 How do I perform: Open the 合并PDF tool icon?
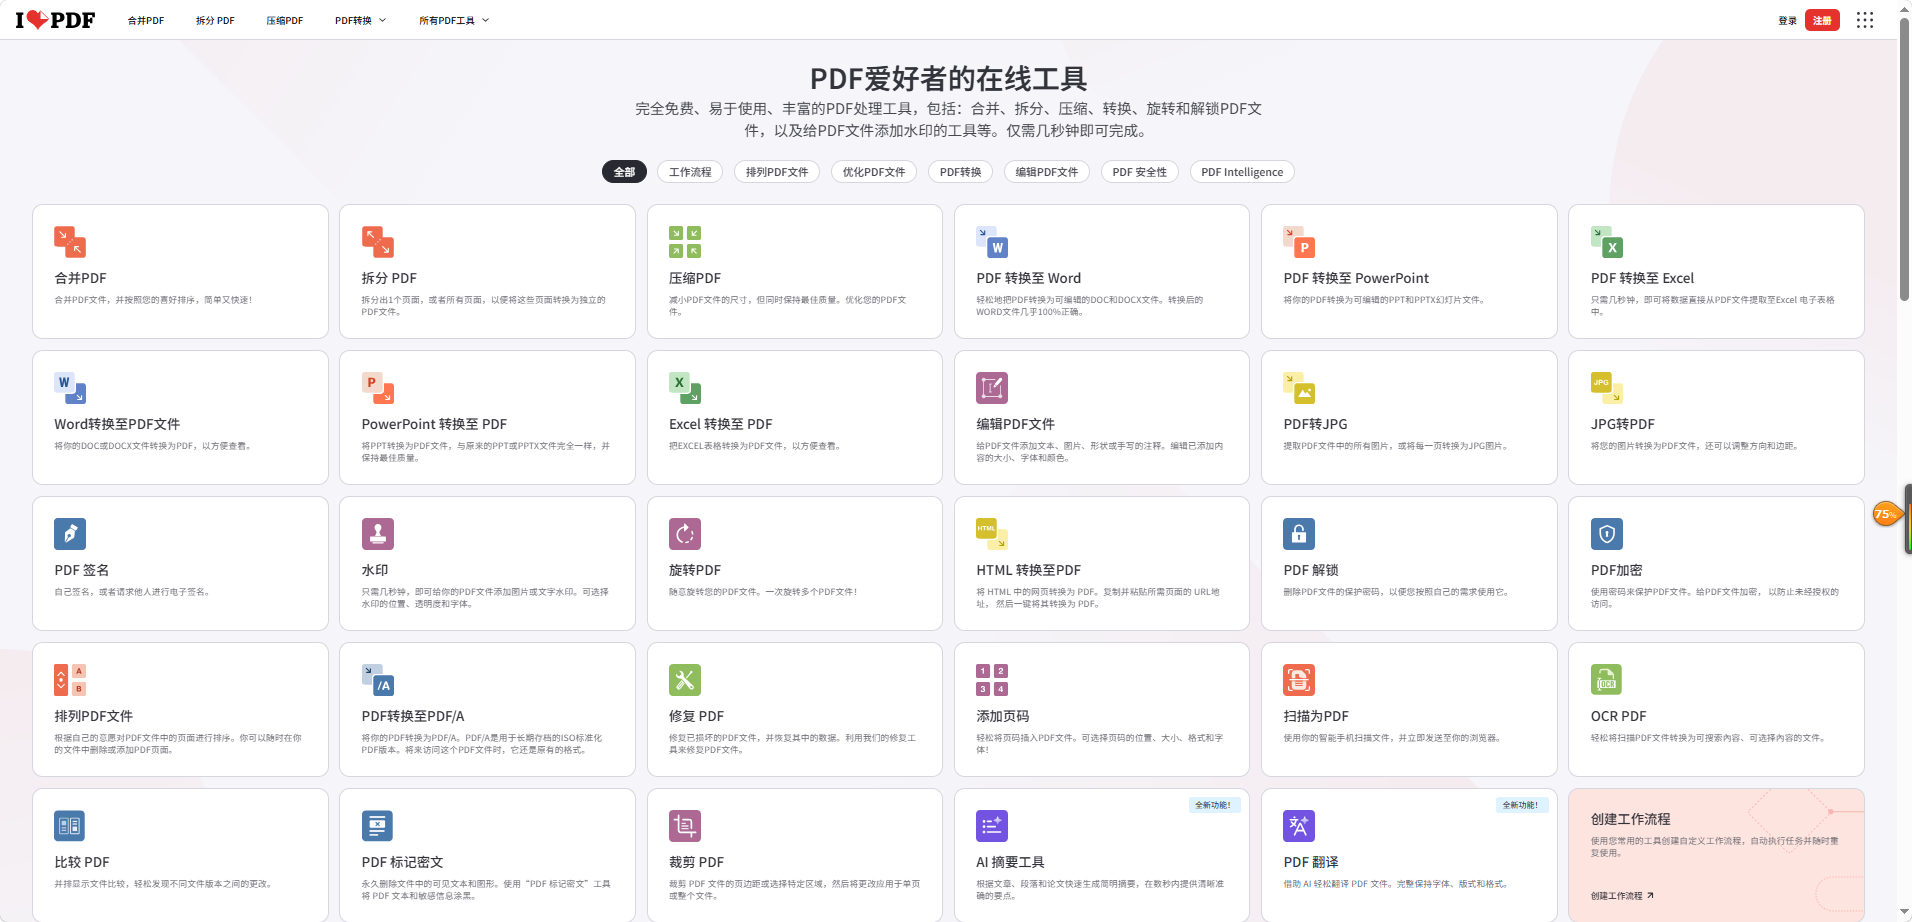(x=70, y=242)
